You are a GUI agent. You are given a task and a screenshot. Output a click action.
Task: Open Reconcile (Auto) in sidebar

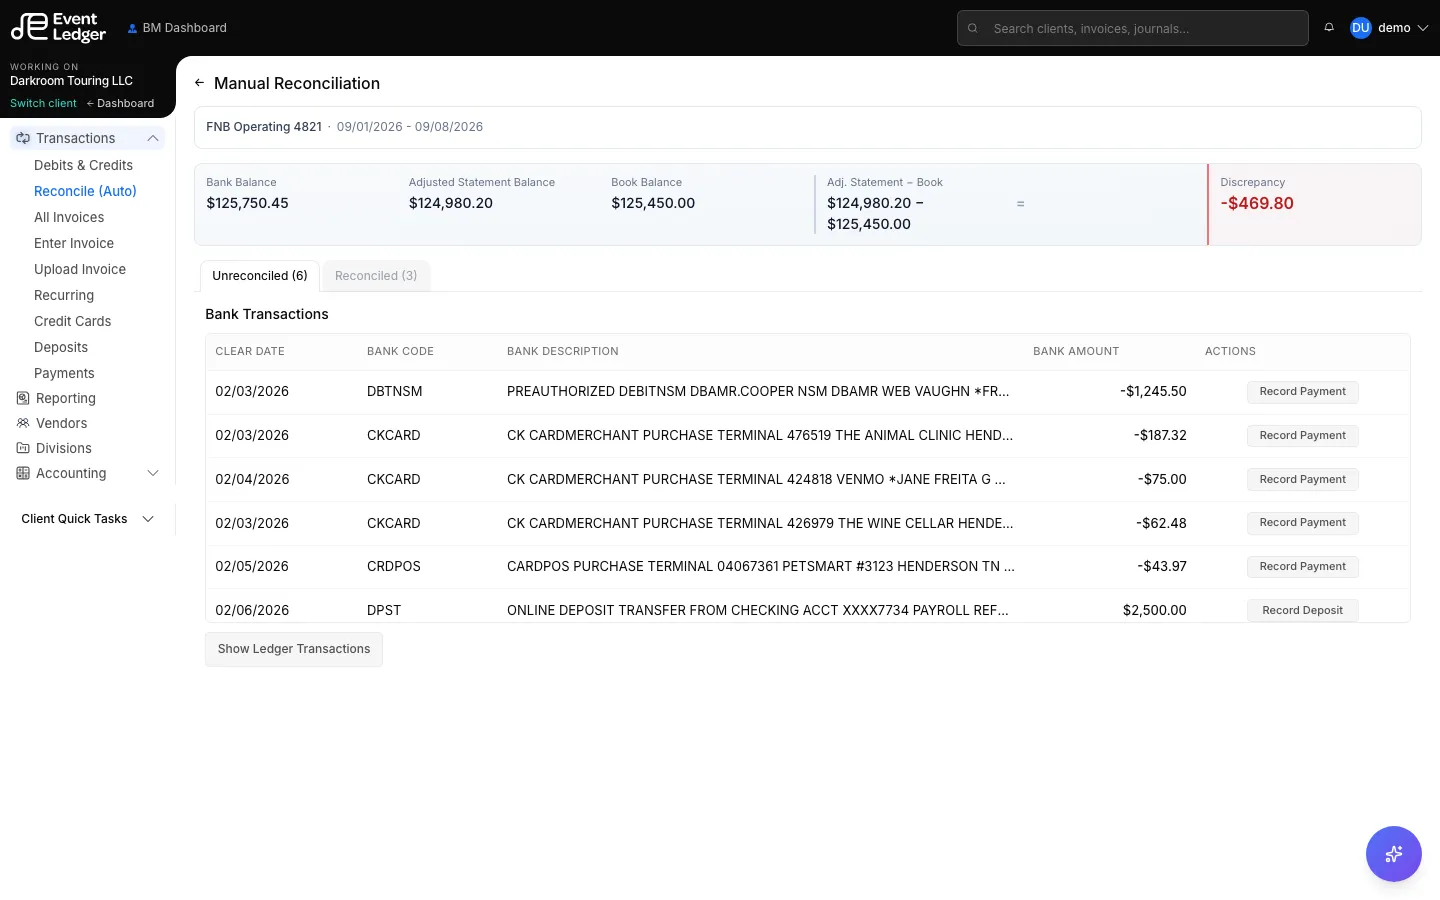click(85, 191)
